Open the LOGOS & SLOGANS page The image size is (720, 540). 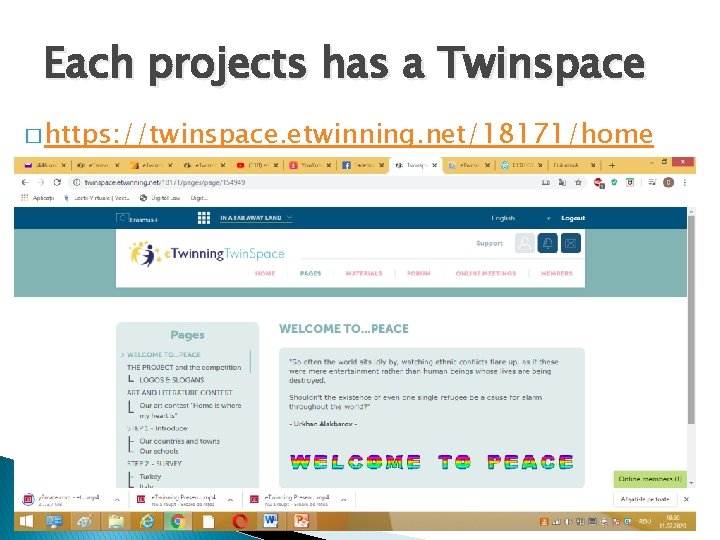(172, 380)
